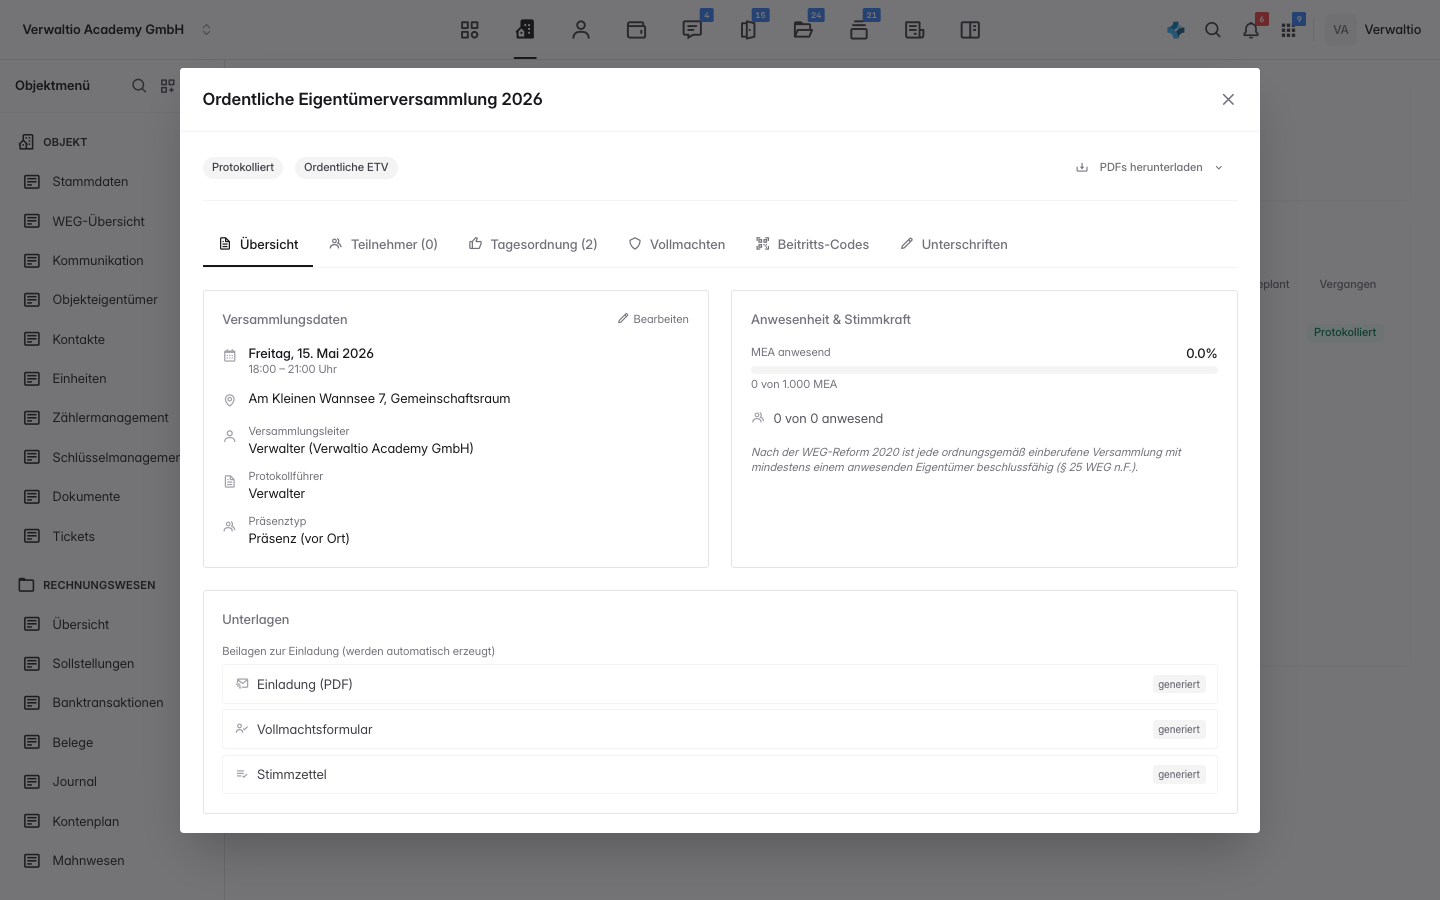The width and height of the screenshot is (1440, 900).
Task: Open the PDFs herunterladen dropdown
Action: click(x=1150, y=167)
